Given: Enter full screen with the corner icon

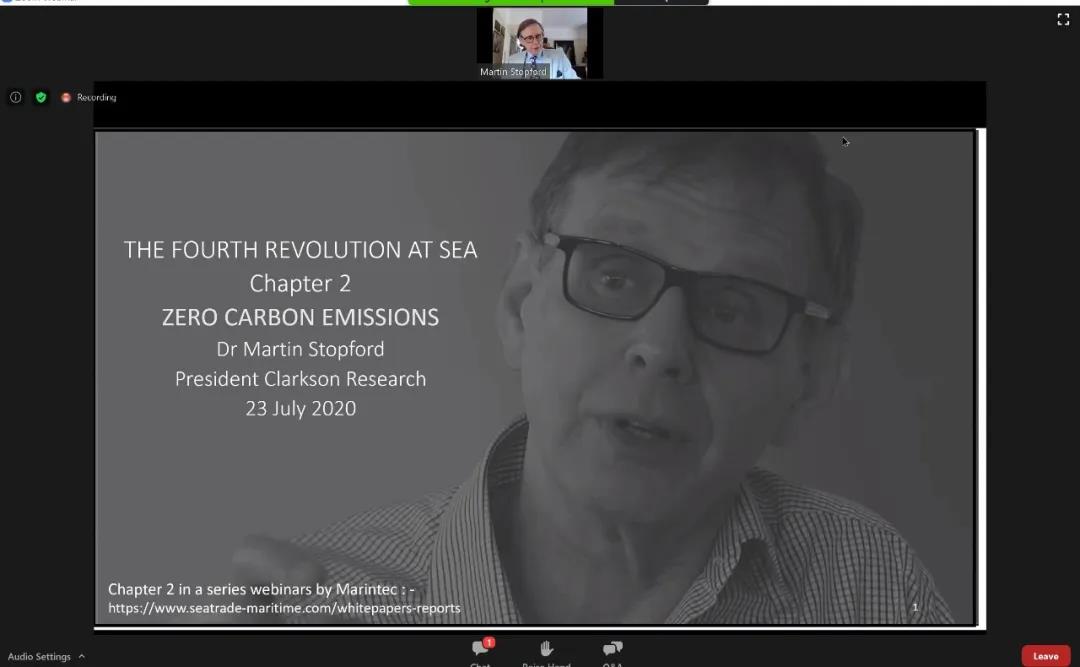Looking at the screenshot, I should 1063,19.
